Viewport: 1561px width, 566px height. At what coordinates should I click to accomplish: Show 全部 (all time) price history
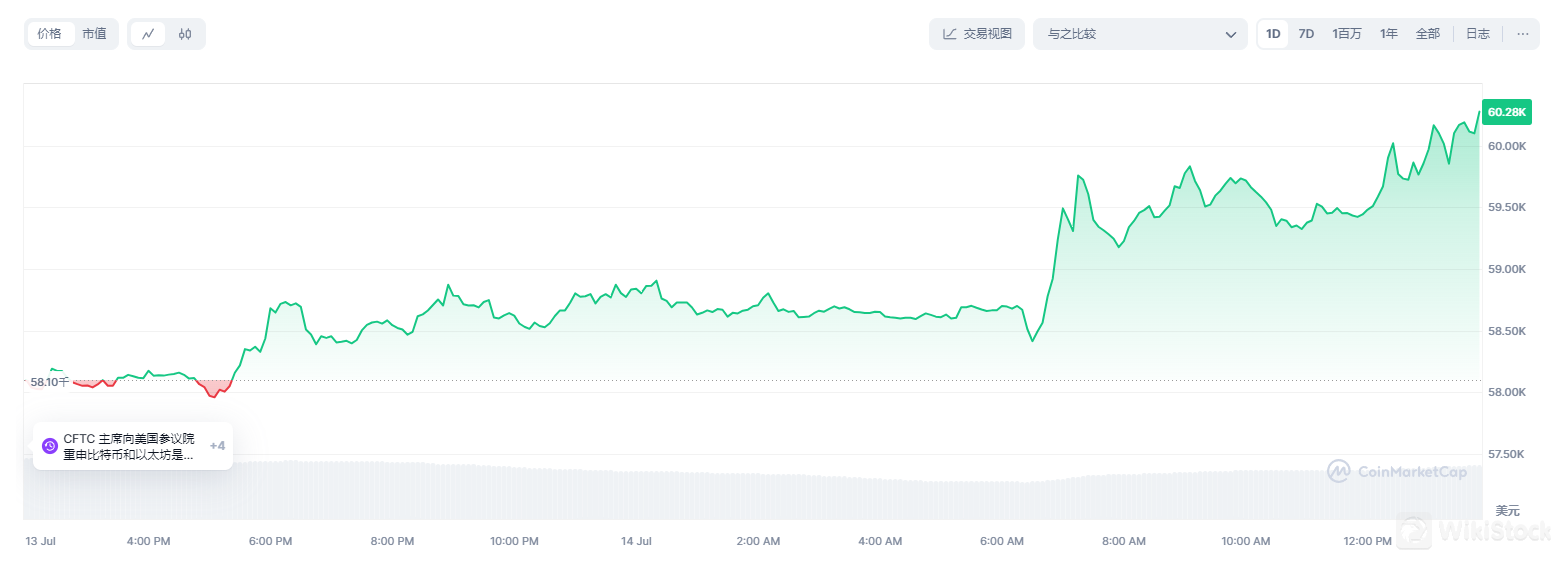(x=1427, y=34)
